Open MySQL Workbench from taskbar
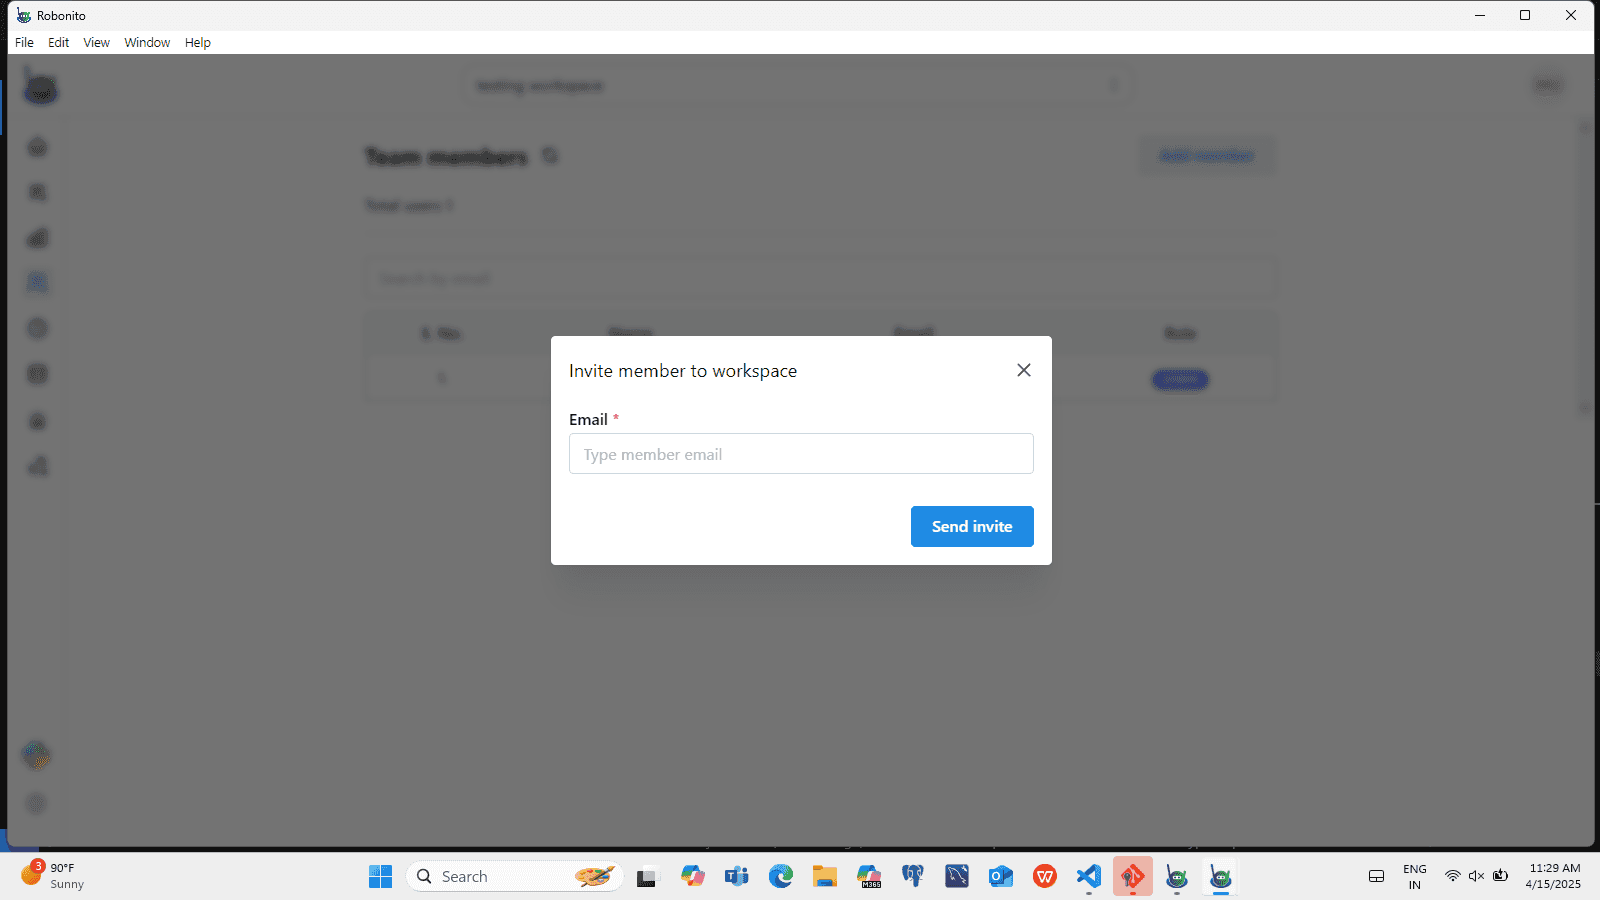1600x900 pixels. pos(957,877)
